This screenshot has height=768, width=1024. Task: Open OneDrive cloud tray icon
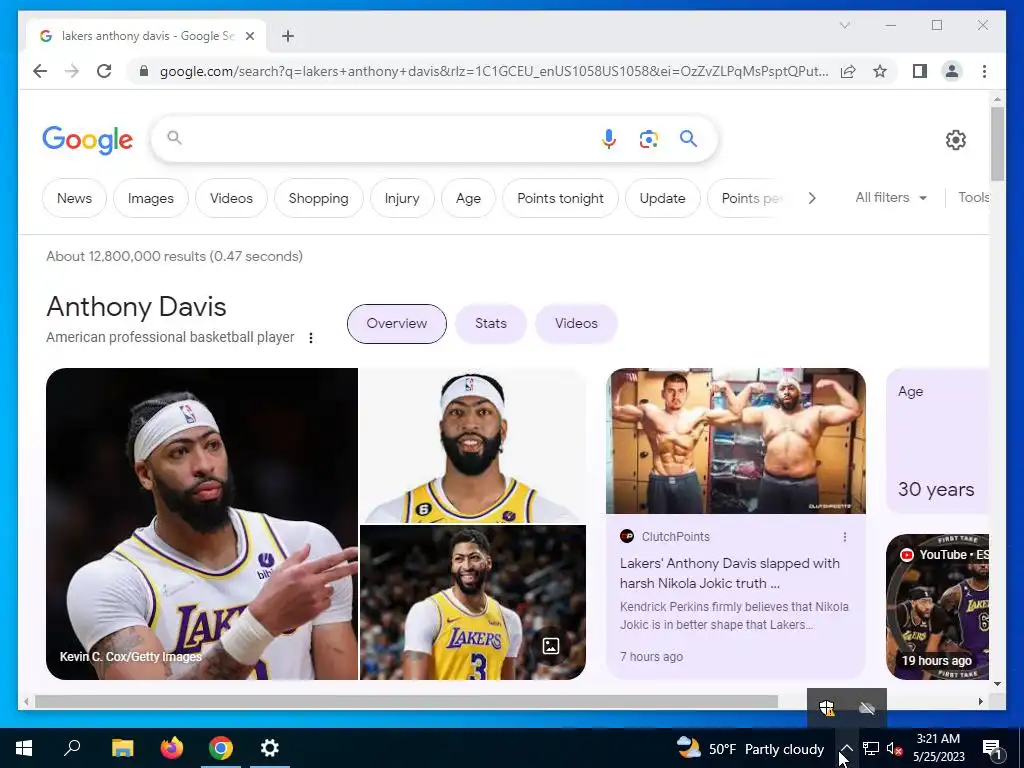(867, 708)
